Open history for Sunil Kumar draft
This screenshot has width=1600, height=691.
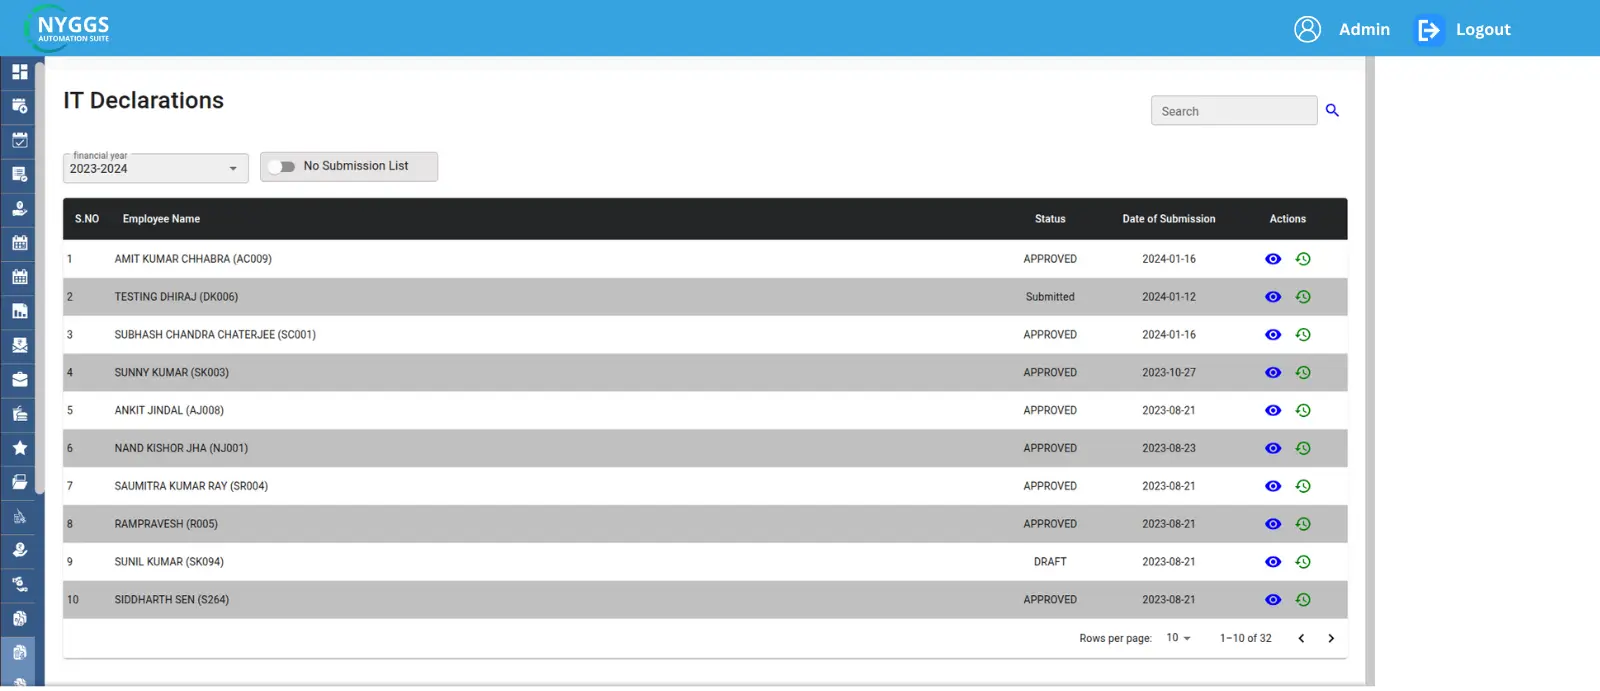1303,562
